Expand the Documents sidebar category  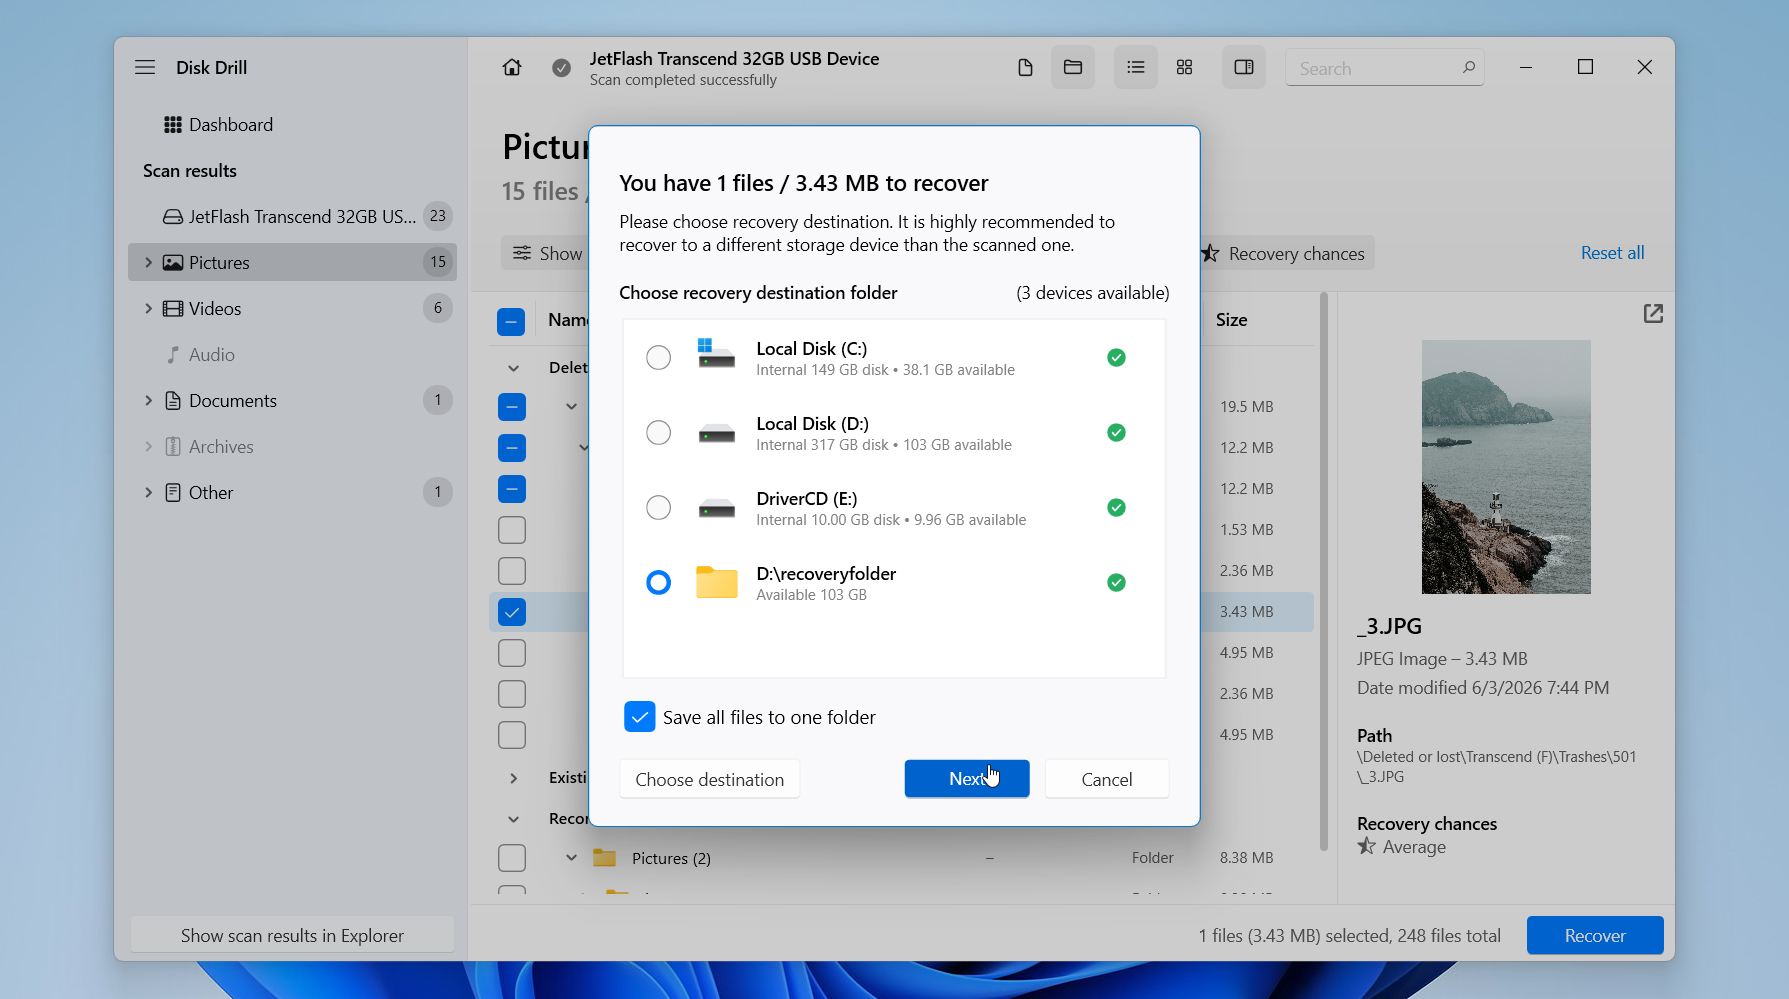point(148,400)
